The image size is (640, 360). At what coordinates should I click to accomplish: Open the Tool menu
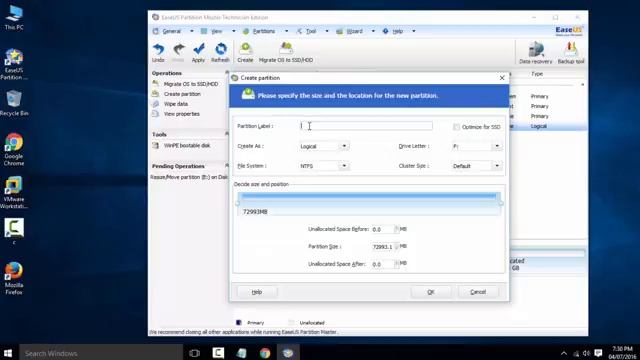pos(311,31)
